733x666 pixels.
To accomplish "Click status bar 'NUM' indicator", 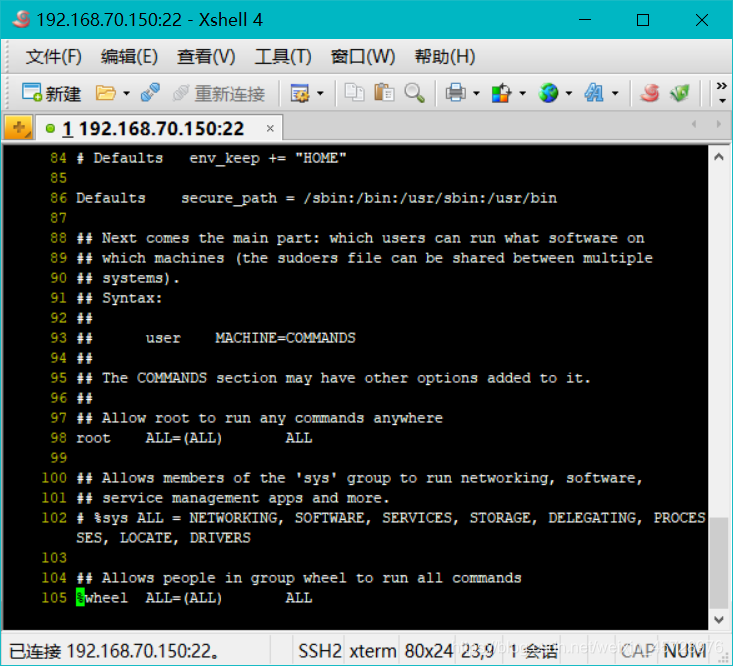I will 685,651.
